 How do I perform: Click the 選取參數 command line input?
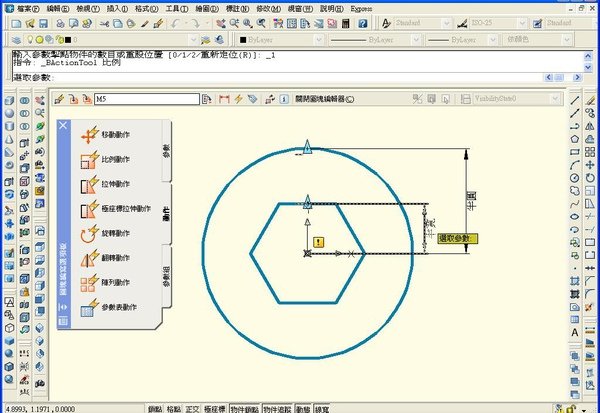click(277, 78)
